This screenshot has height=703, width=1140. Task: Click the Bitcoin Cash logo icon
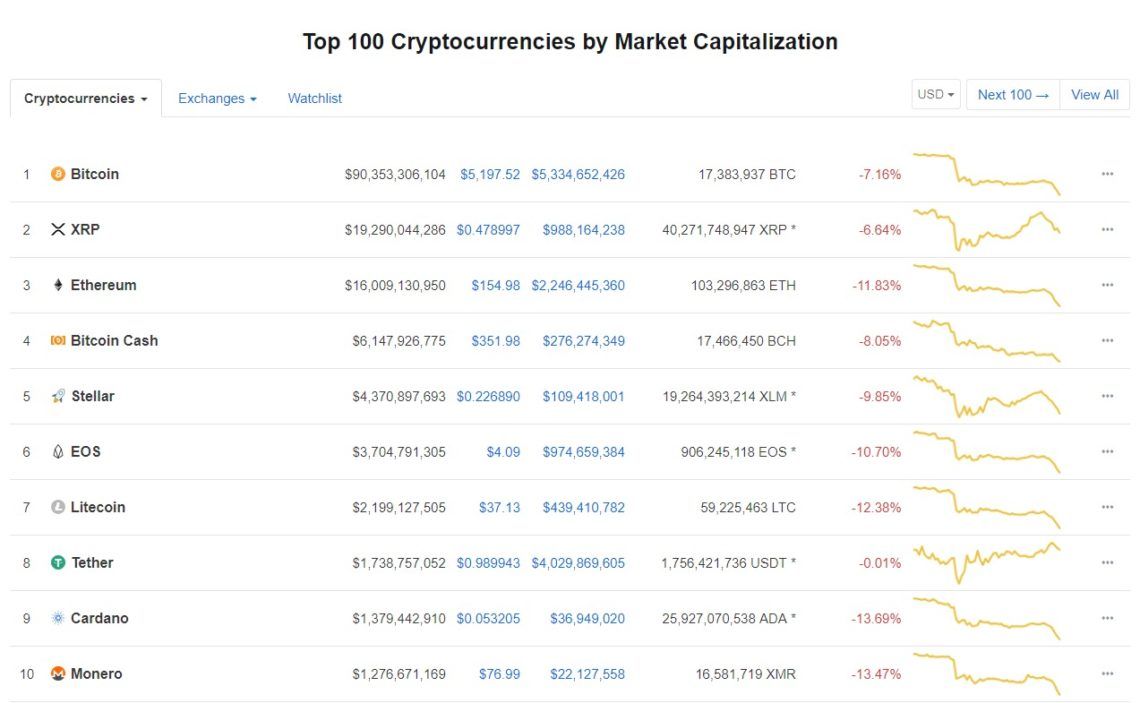pos(58,341)
